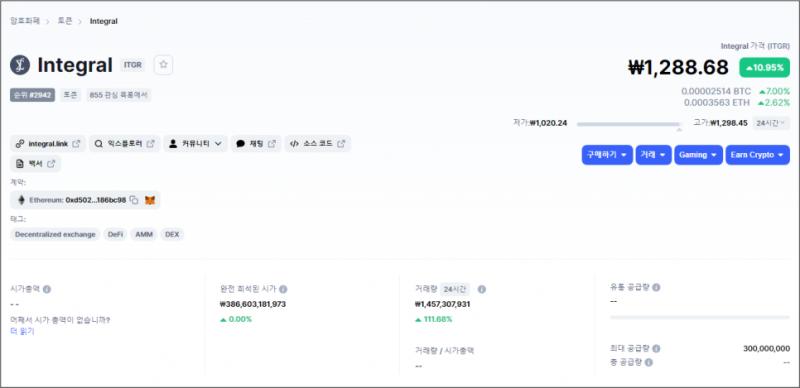The image size is (800, 388).
Task: Click info icon next to 유통 공급량
Action: pos(656,287)
